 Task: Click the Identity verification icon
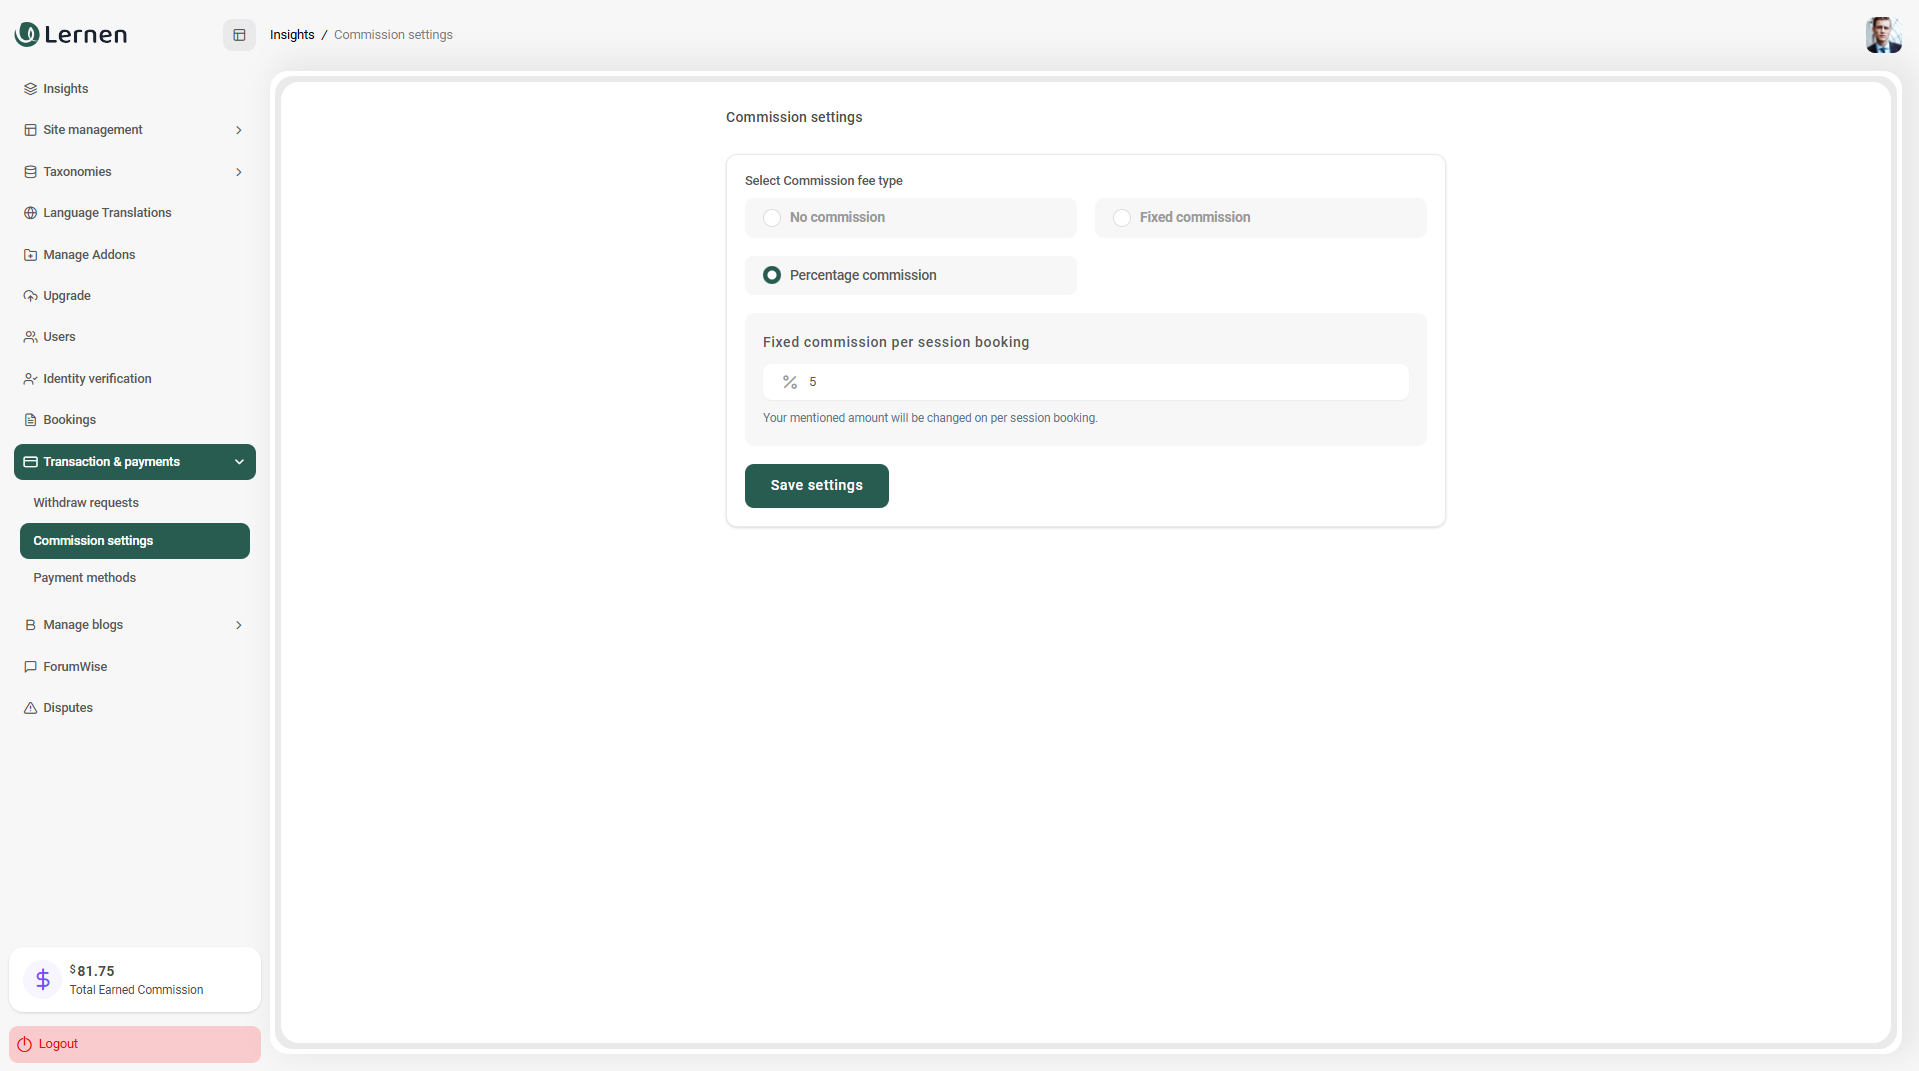(30, 379)
